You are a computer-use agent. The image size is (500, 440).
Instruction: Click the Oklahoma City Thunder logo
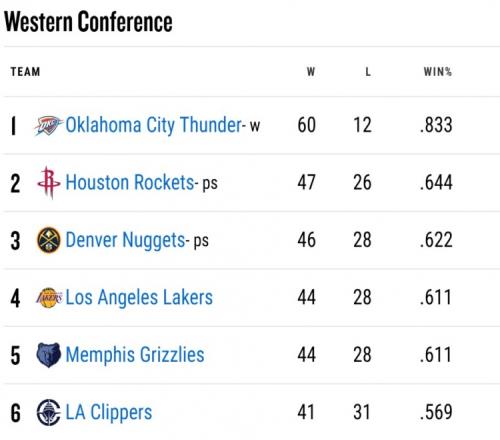(x=49, y=125)
